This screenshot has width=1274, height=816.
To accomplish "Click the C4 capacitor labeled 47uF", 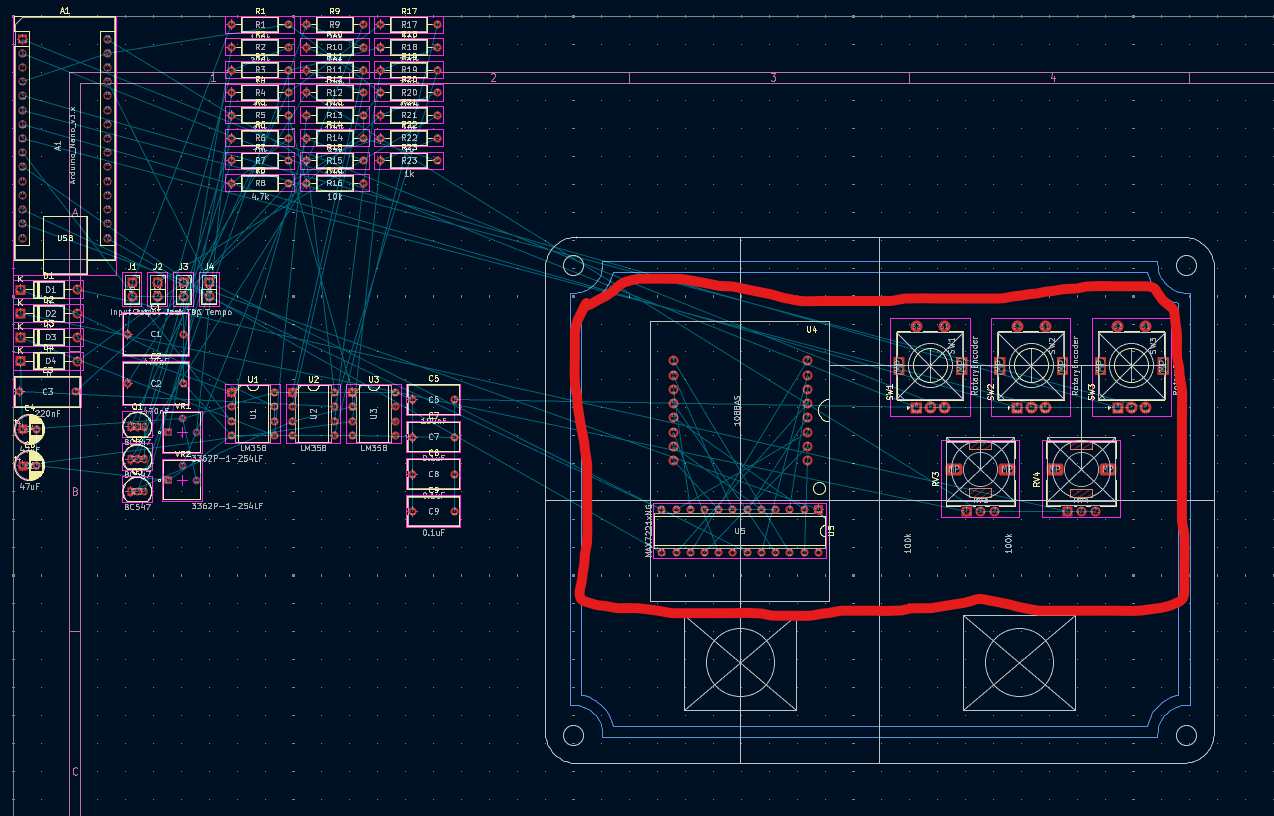I will (x=30, y=465).
